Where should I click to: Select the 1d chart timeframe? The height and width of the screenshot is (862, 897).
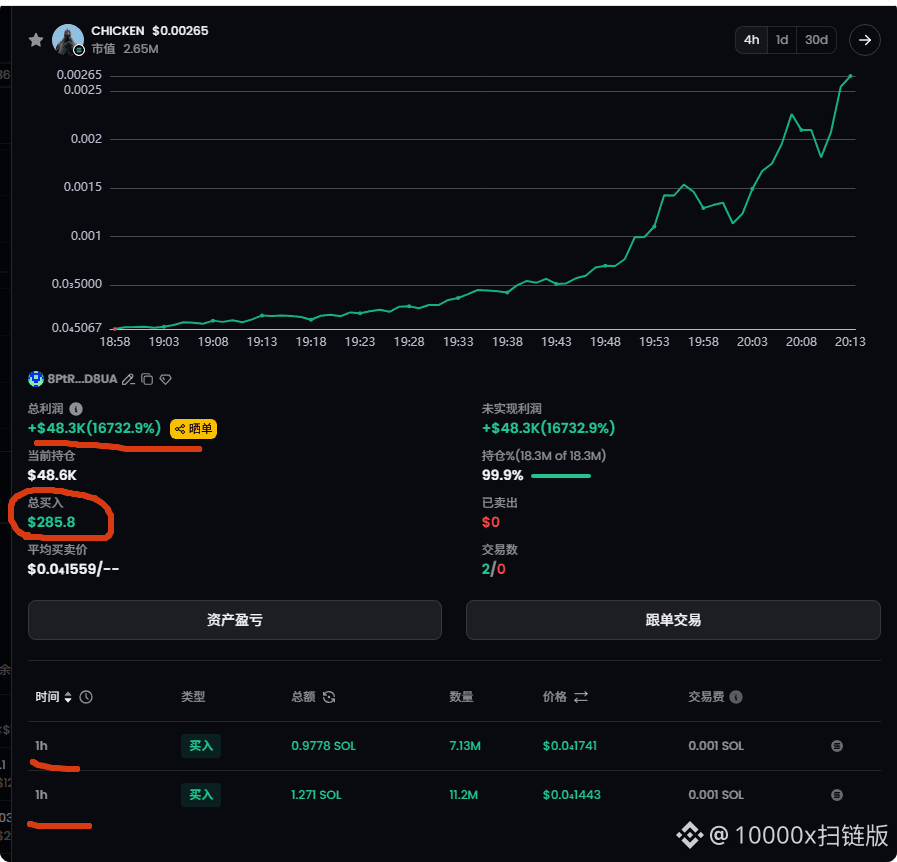[x=781, y=39]
